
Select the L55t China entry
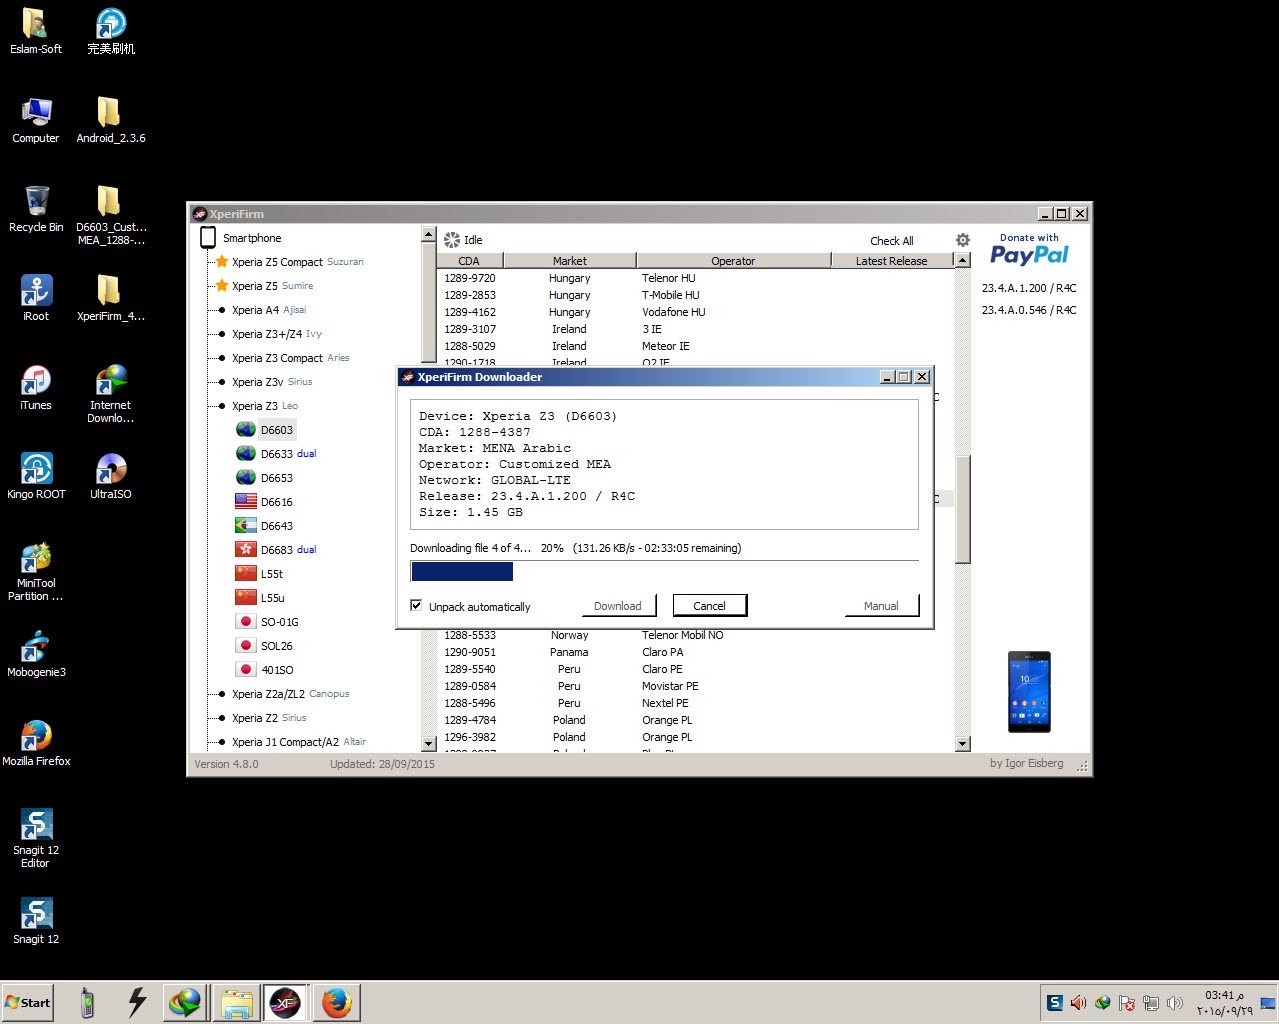260,574
